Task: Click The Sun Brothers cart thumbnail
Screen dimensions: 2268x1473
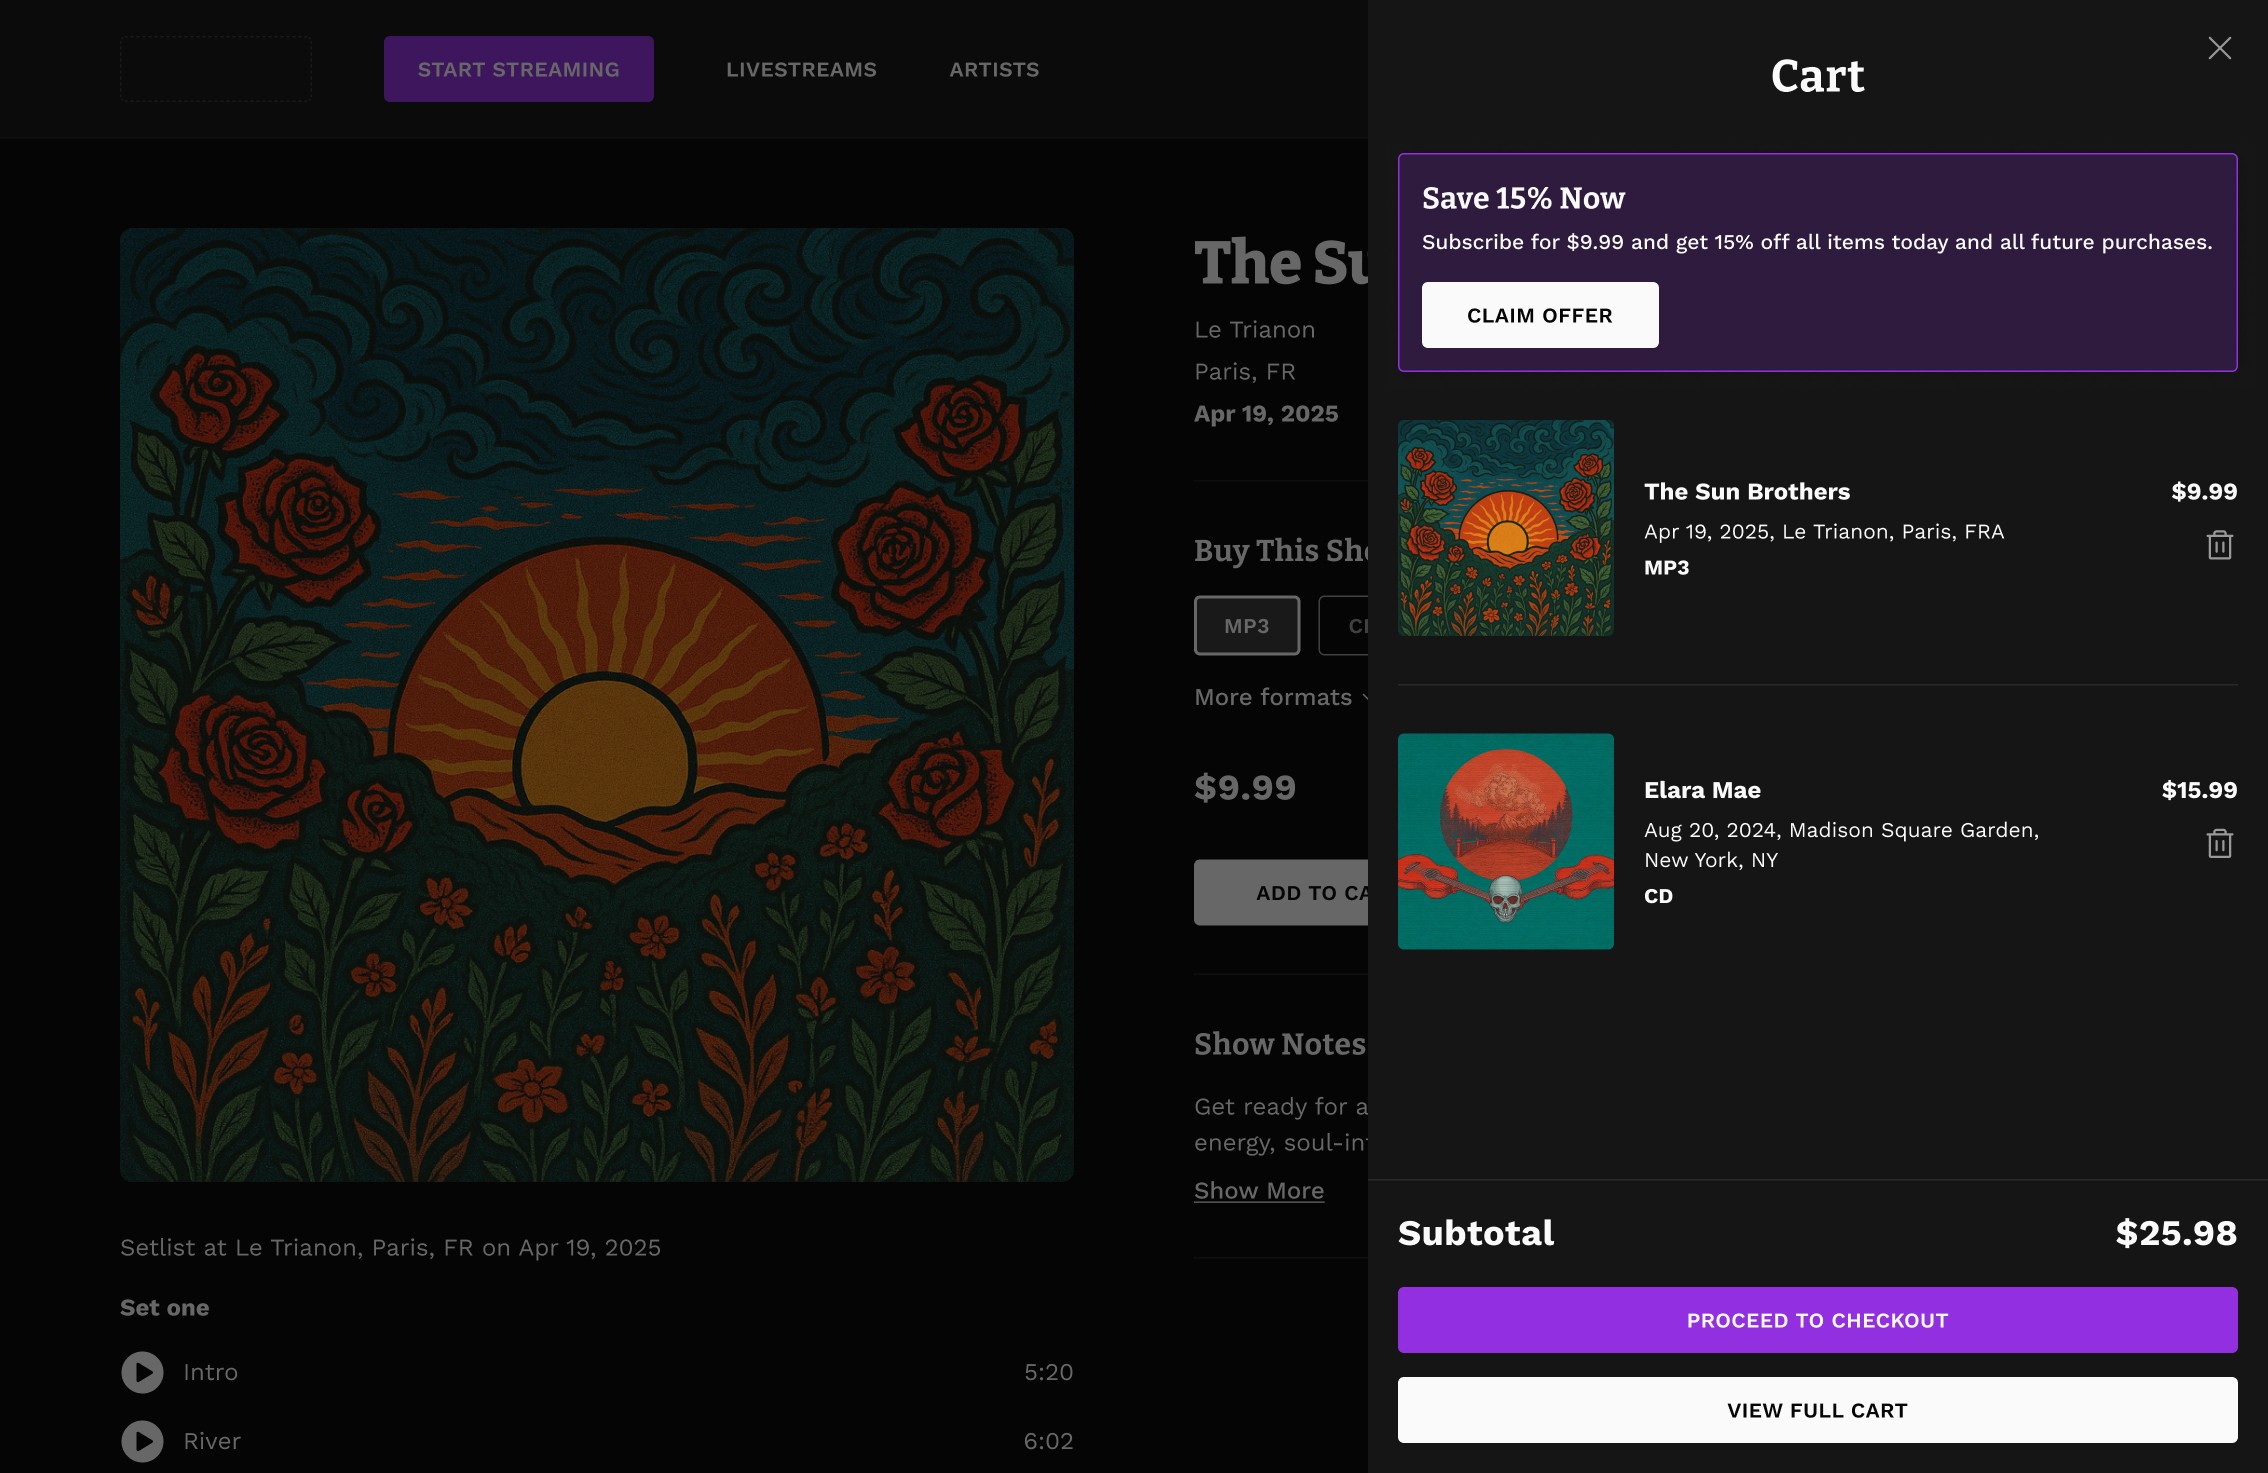Action: click(x=1505, y=528)
